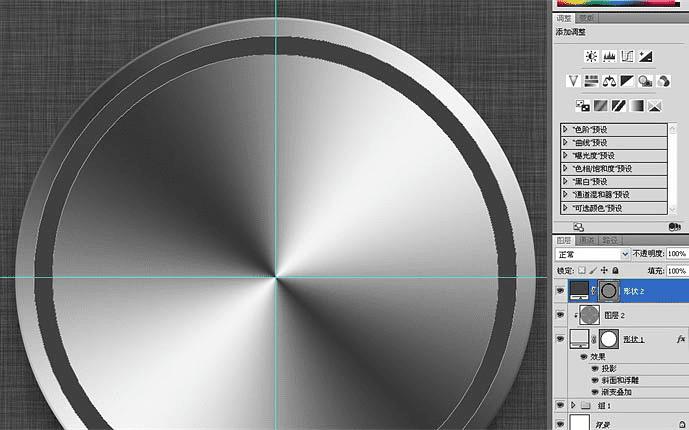689x430 pixels.
Task: Click the fx icon on 形状 1 layer
Action: (681, 339)
